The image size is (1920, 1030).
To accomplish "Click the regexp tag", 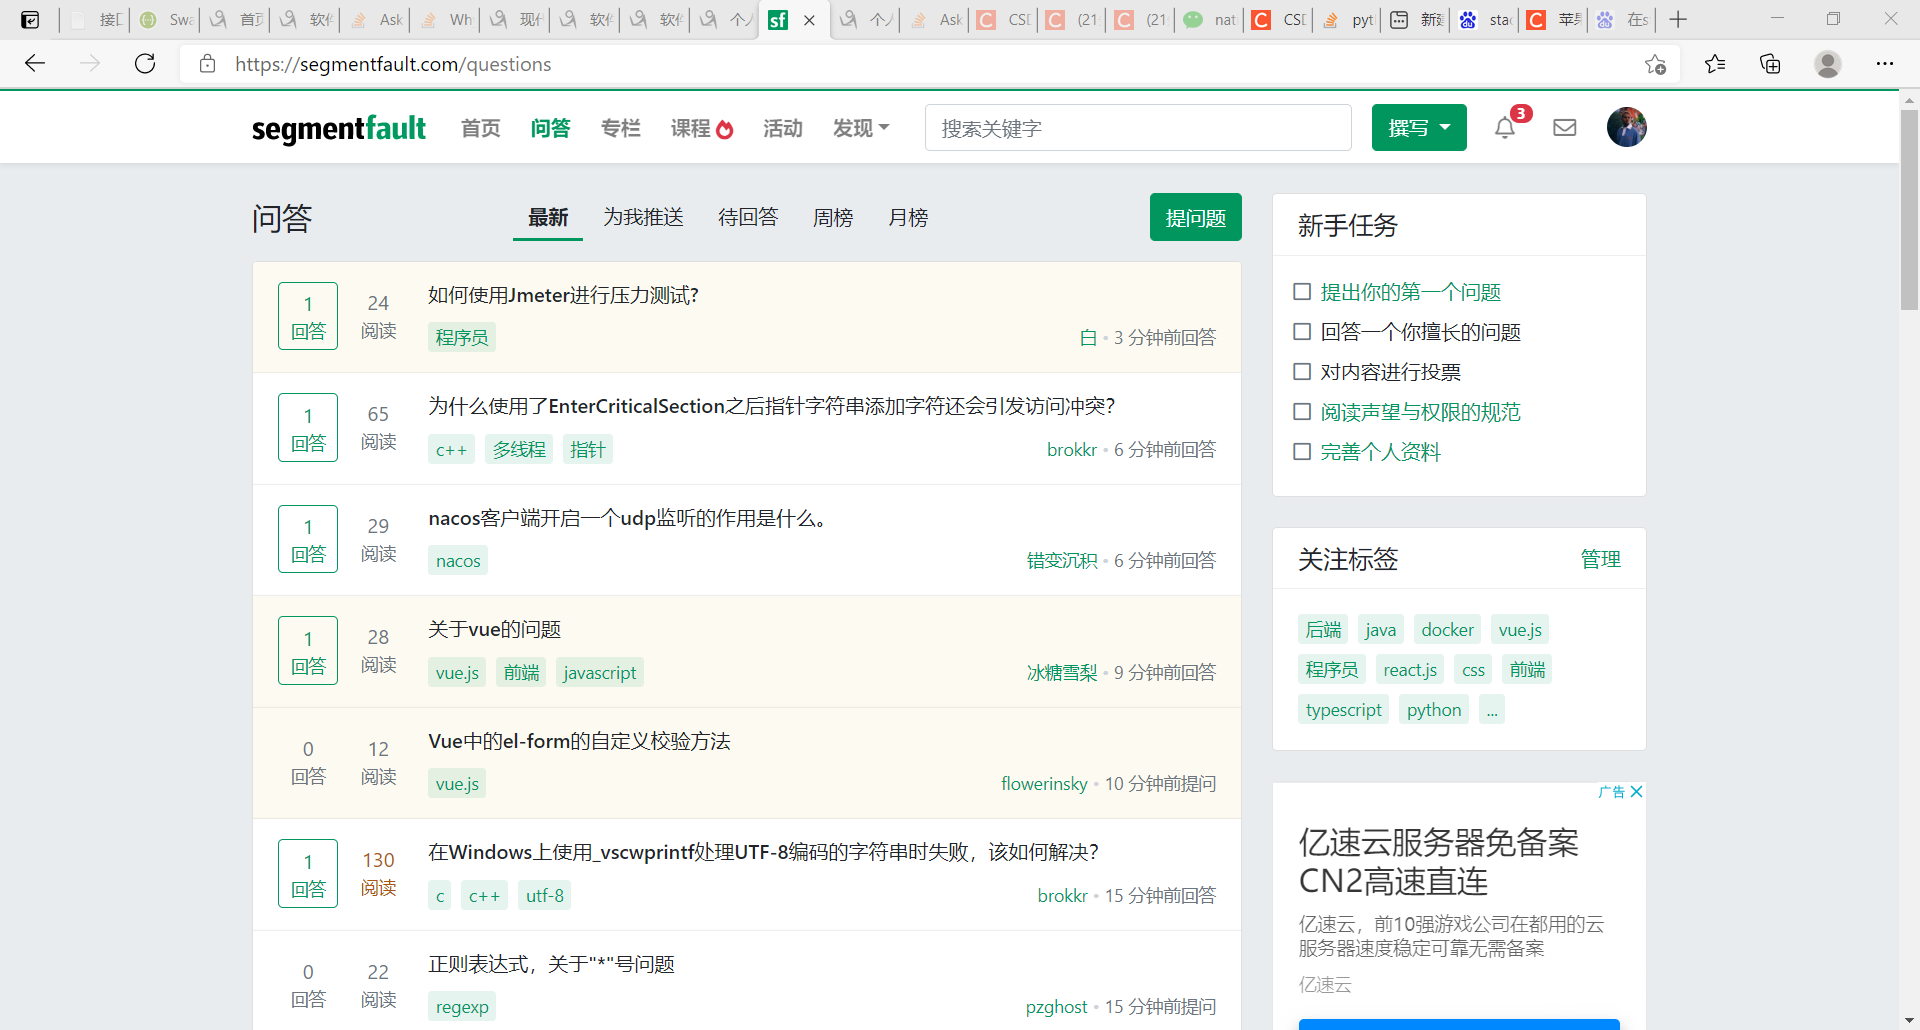I will (462, 1007).
